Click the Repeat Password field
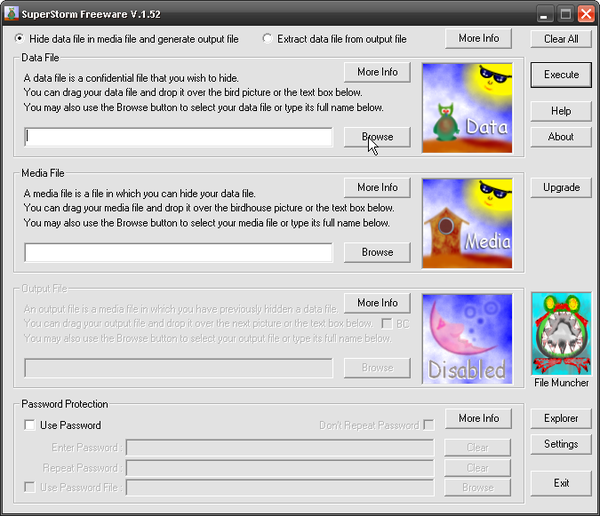 click(x=280, y=468)
